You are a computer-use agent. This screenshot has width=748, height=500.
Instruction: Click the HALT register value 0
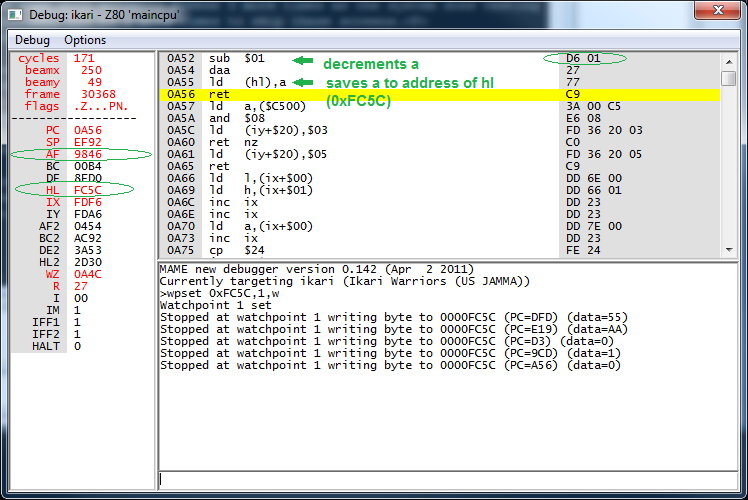(77, 346)
